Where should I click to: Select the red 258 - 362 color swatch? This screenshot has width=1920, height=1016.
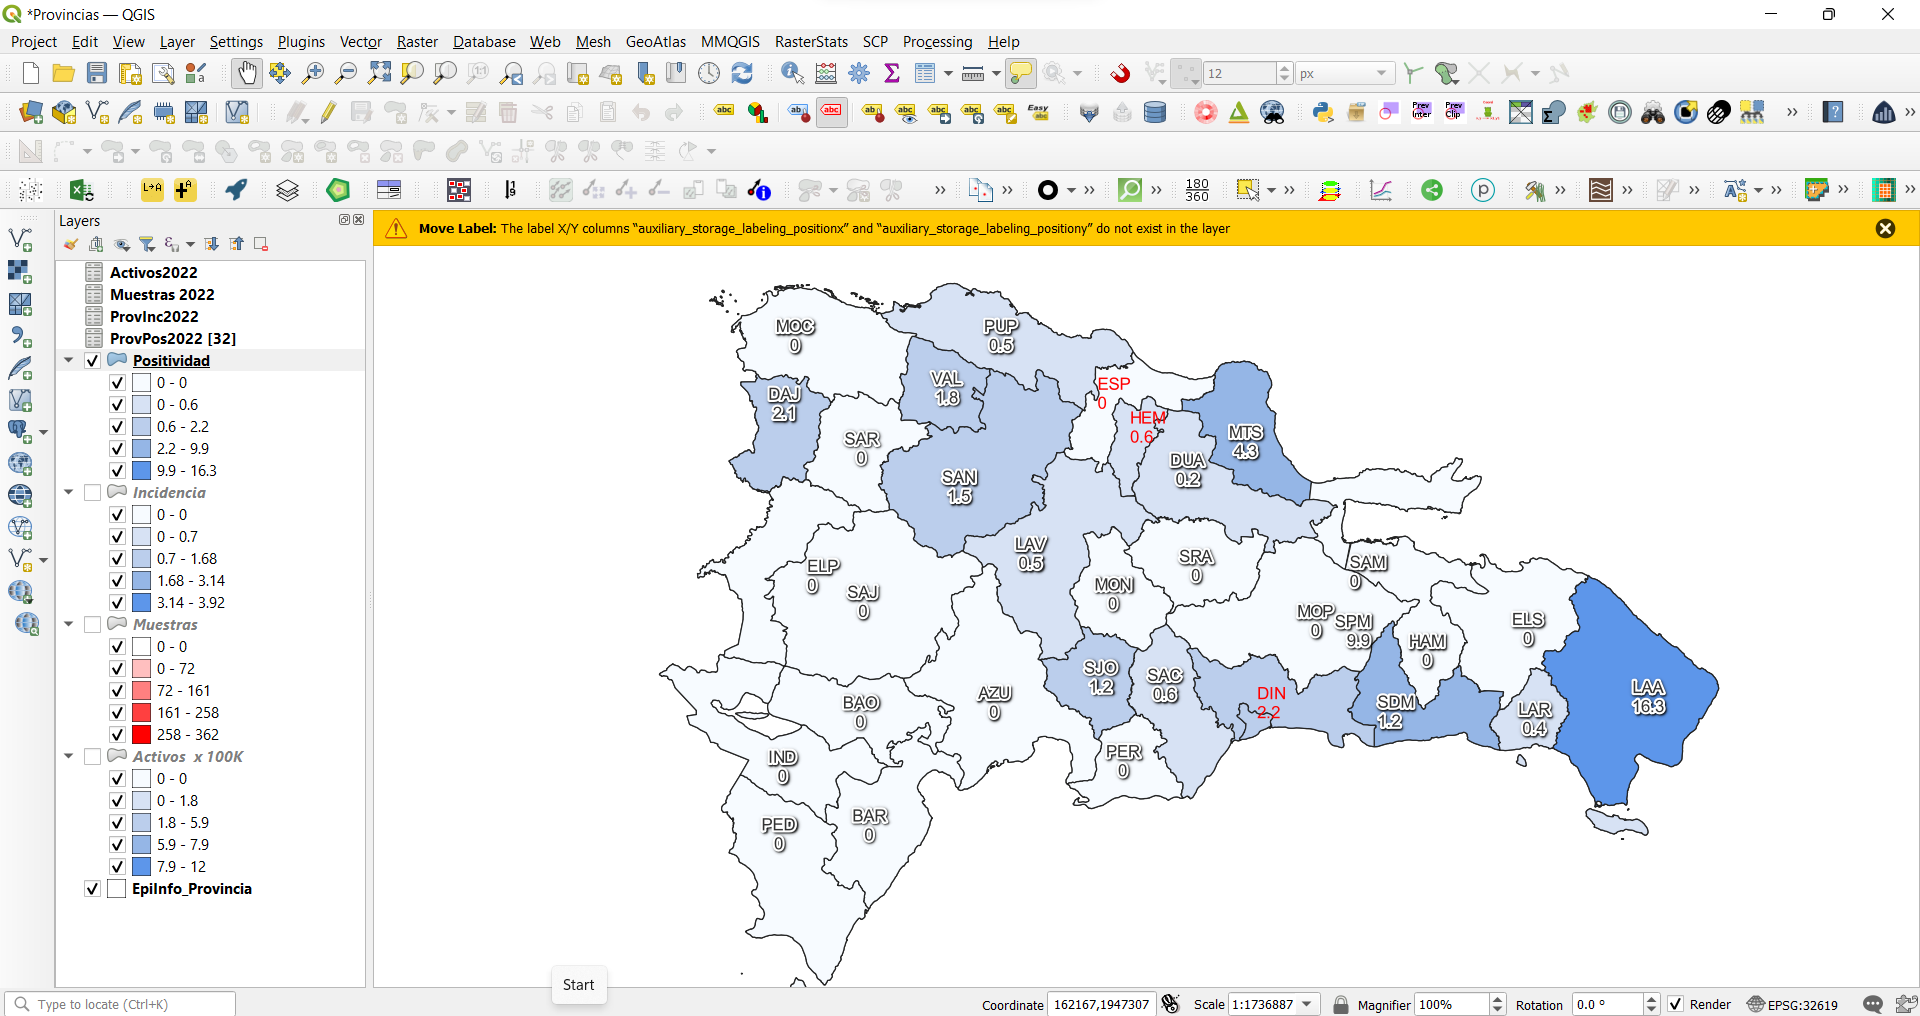tap(140, 734)
